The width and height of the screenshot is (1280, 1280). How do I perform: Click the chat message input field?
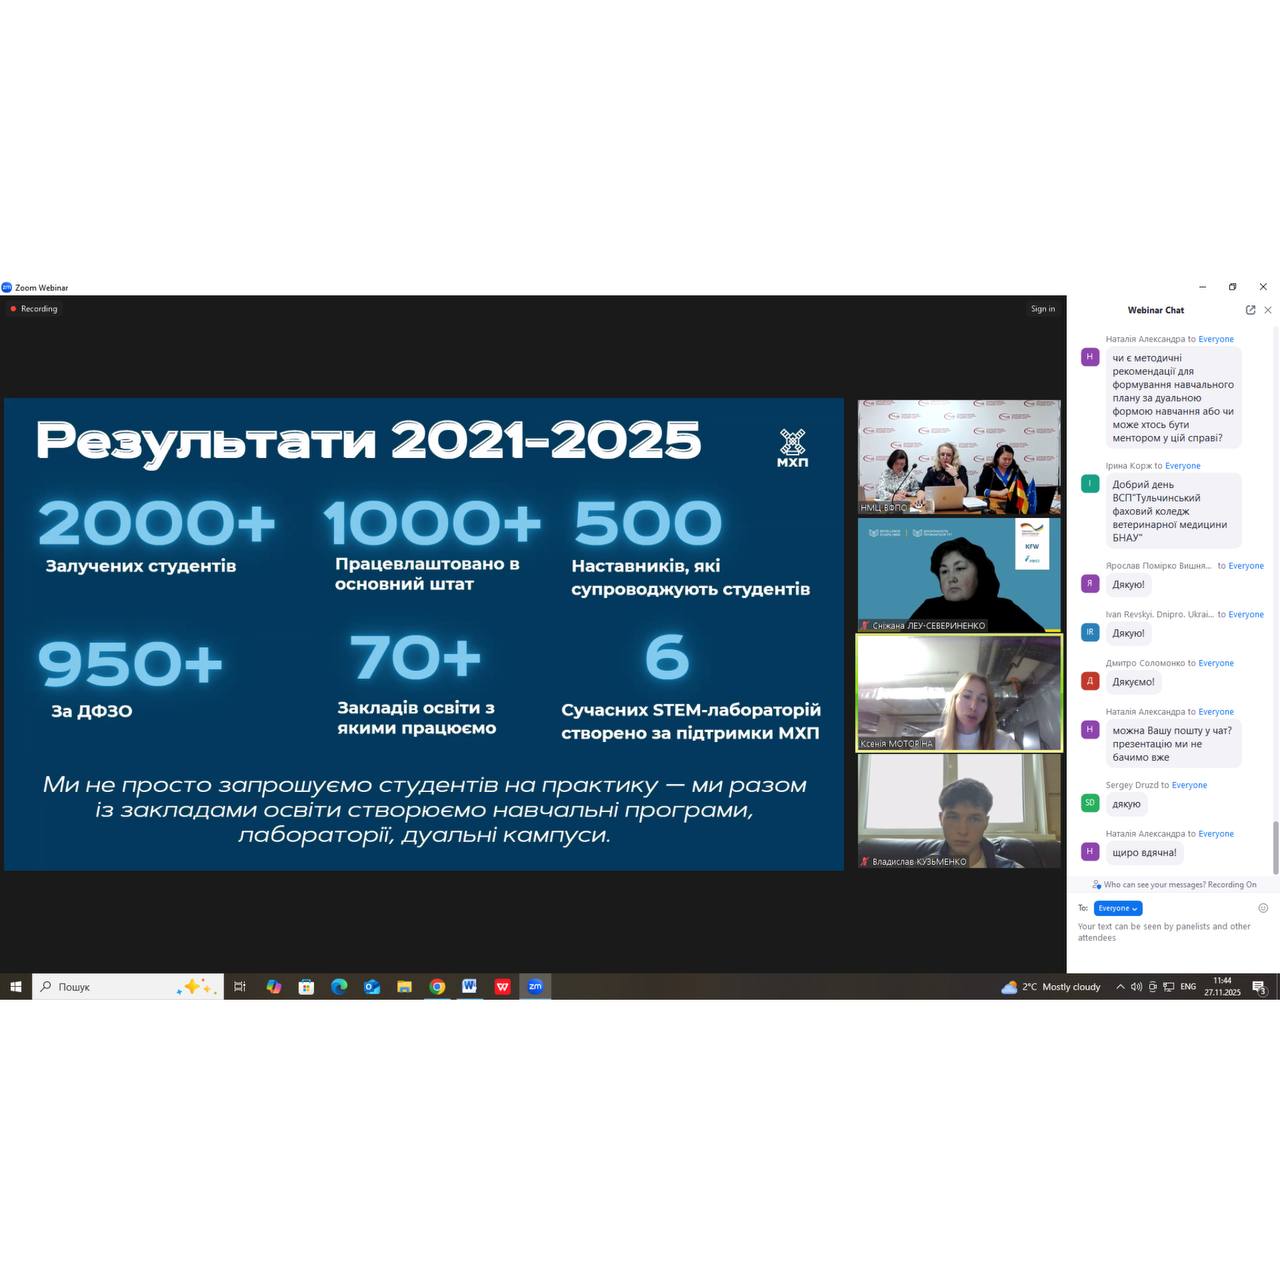point(1165,932)
